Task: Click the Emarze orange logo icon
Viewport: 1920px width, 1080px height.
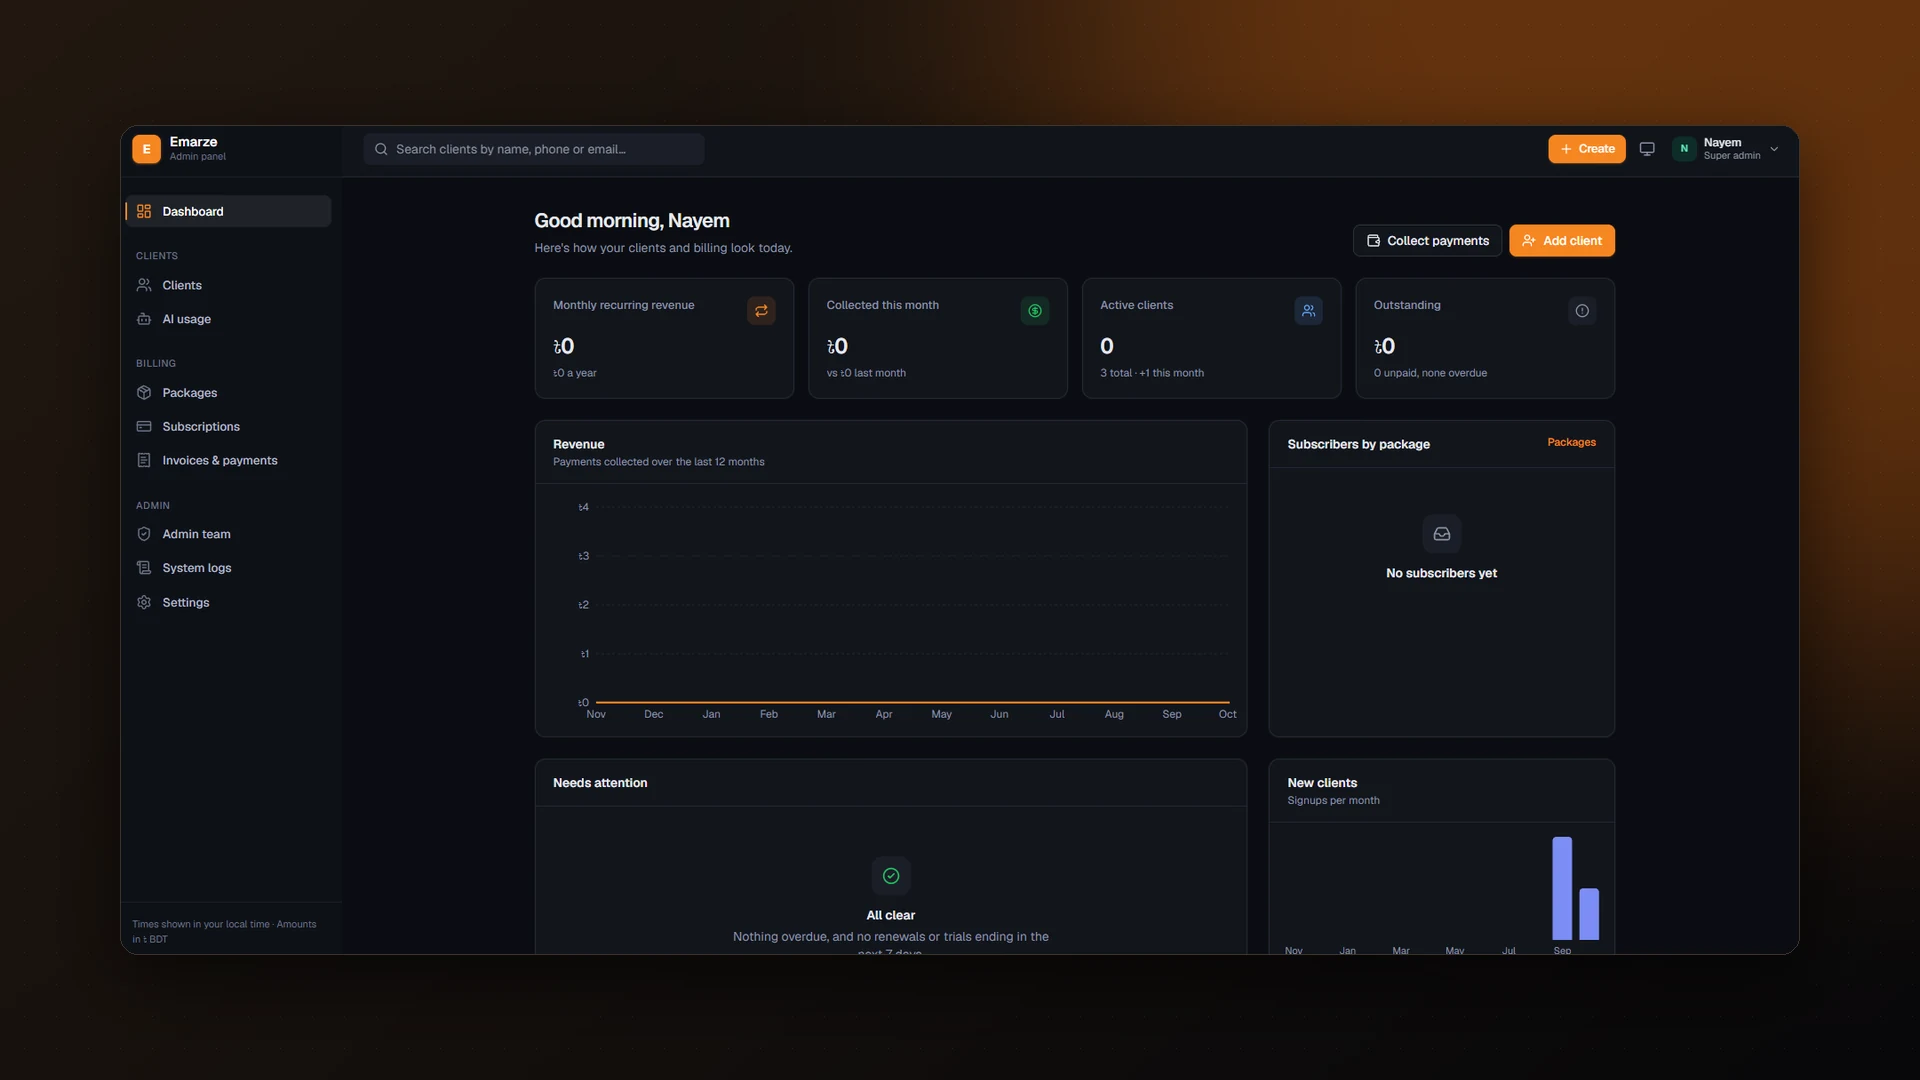Action: tap(146, 149)
